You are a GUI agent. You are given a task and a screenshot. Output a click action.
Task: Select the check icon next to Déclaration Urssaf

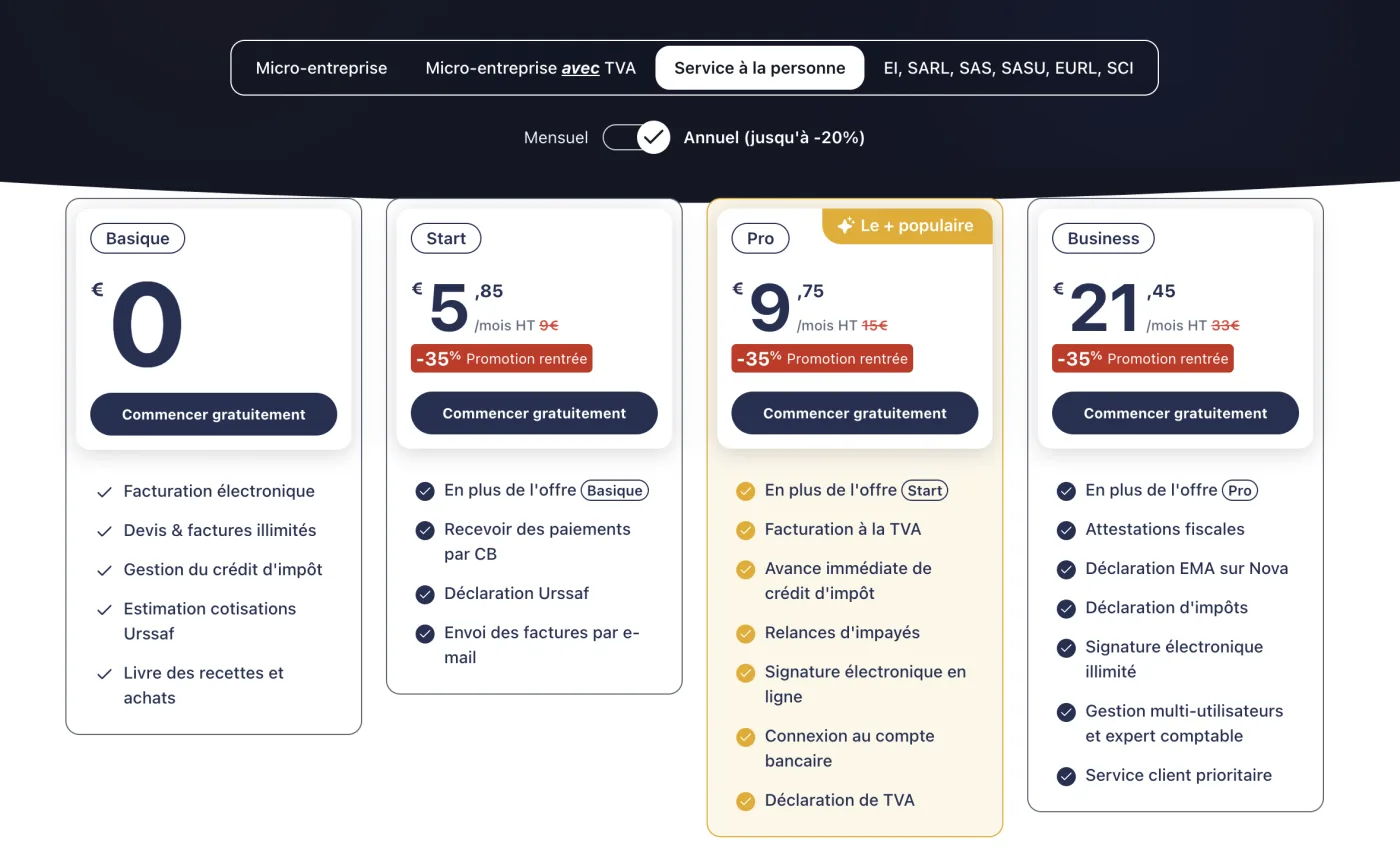click(x=425, y=594)
